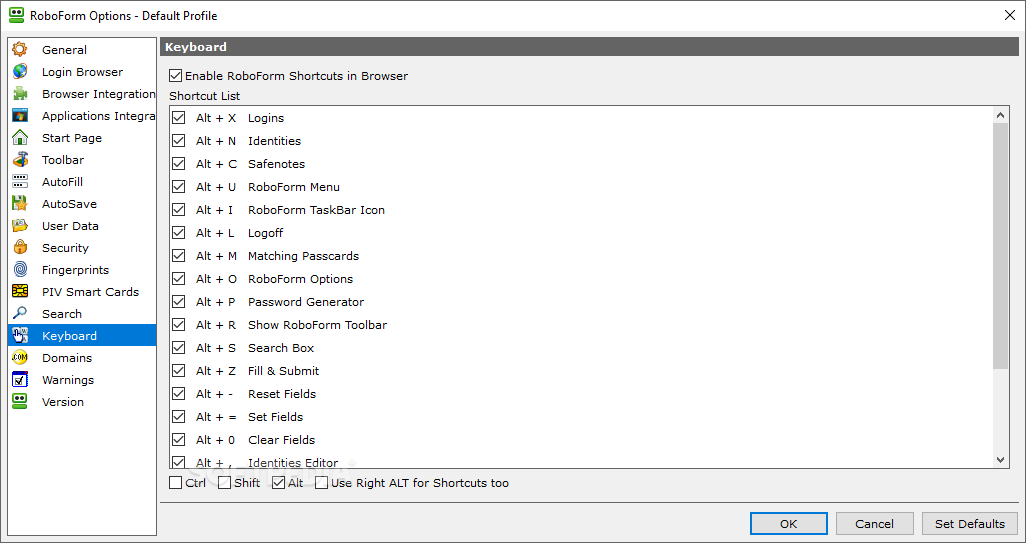The image size is (1026, 543).
Task: Click the Security padlock icon
Action: pyautogui.click(x=20, y=248)
